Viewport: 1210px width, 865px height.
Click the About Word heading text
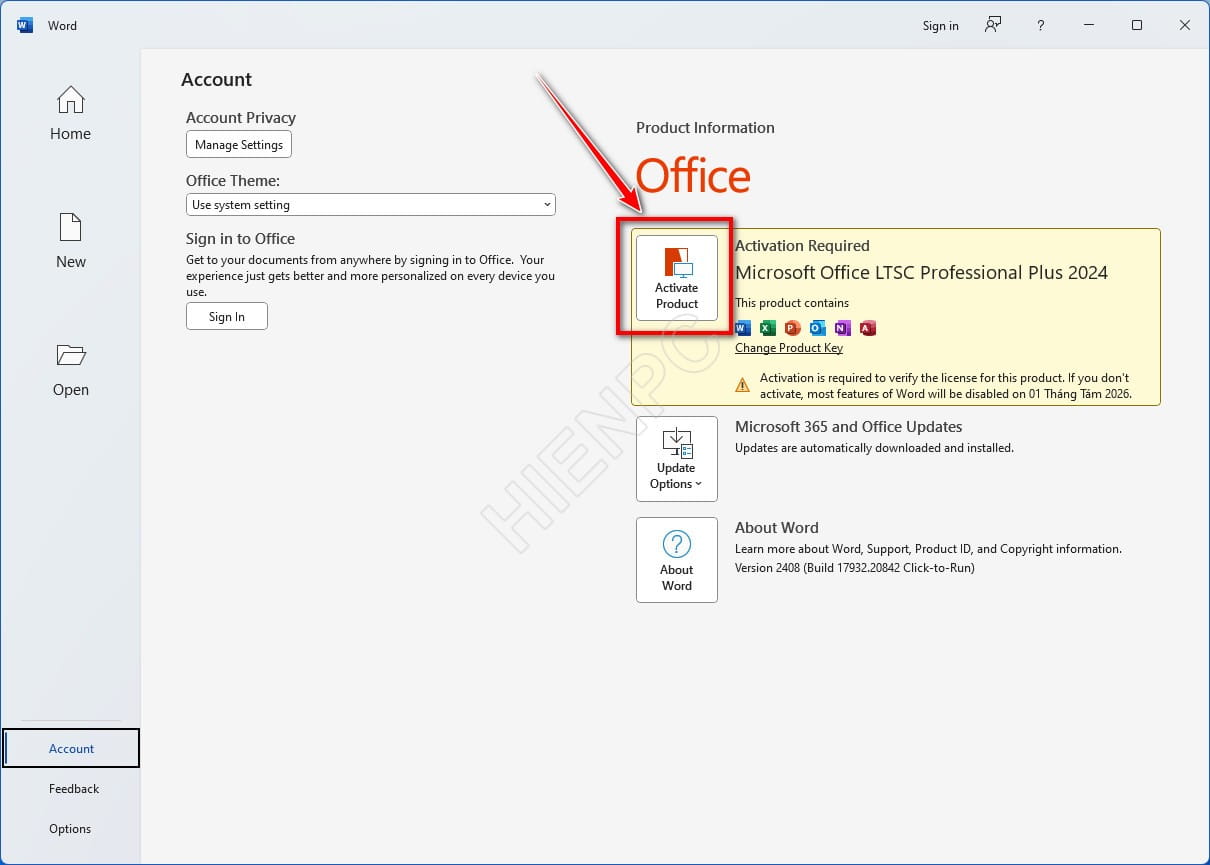click(777, 527)
